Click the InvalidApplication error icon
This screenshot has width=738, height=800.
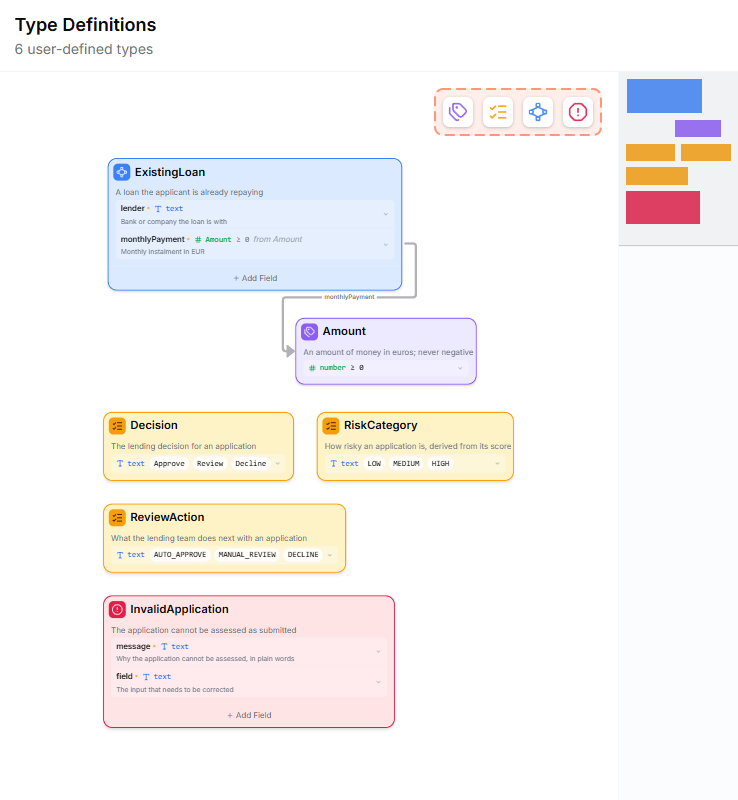tap(117, 609)
